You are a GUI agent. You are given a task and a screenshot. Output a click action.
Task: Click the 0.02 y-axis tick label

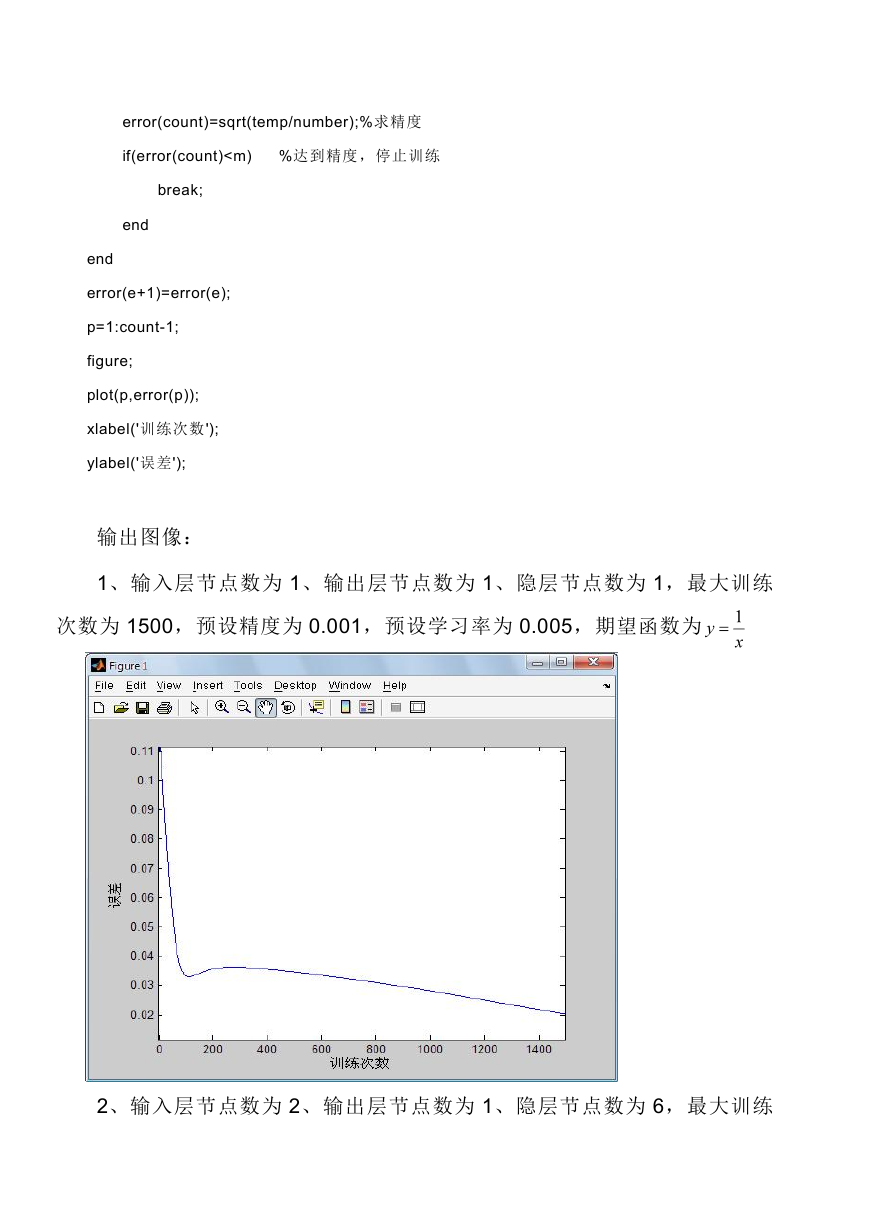pos(142,1015)
